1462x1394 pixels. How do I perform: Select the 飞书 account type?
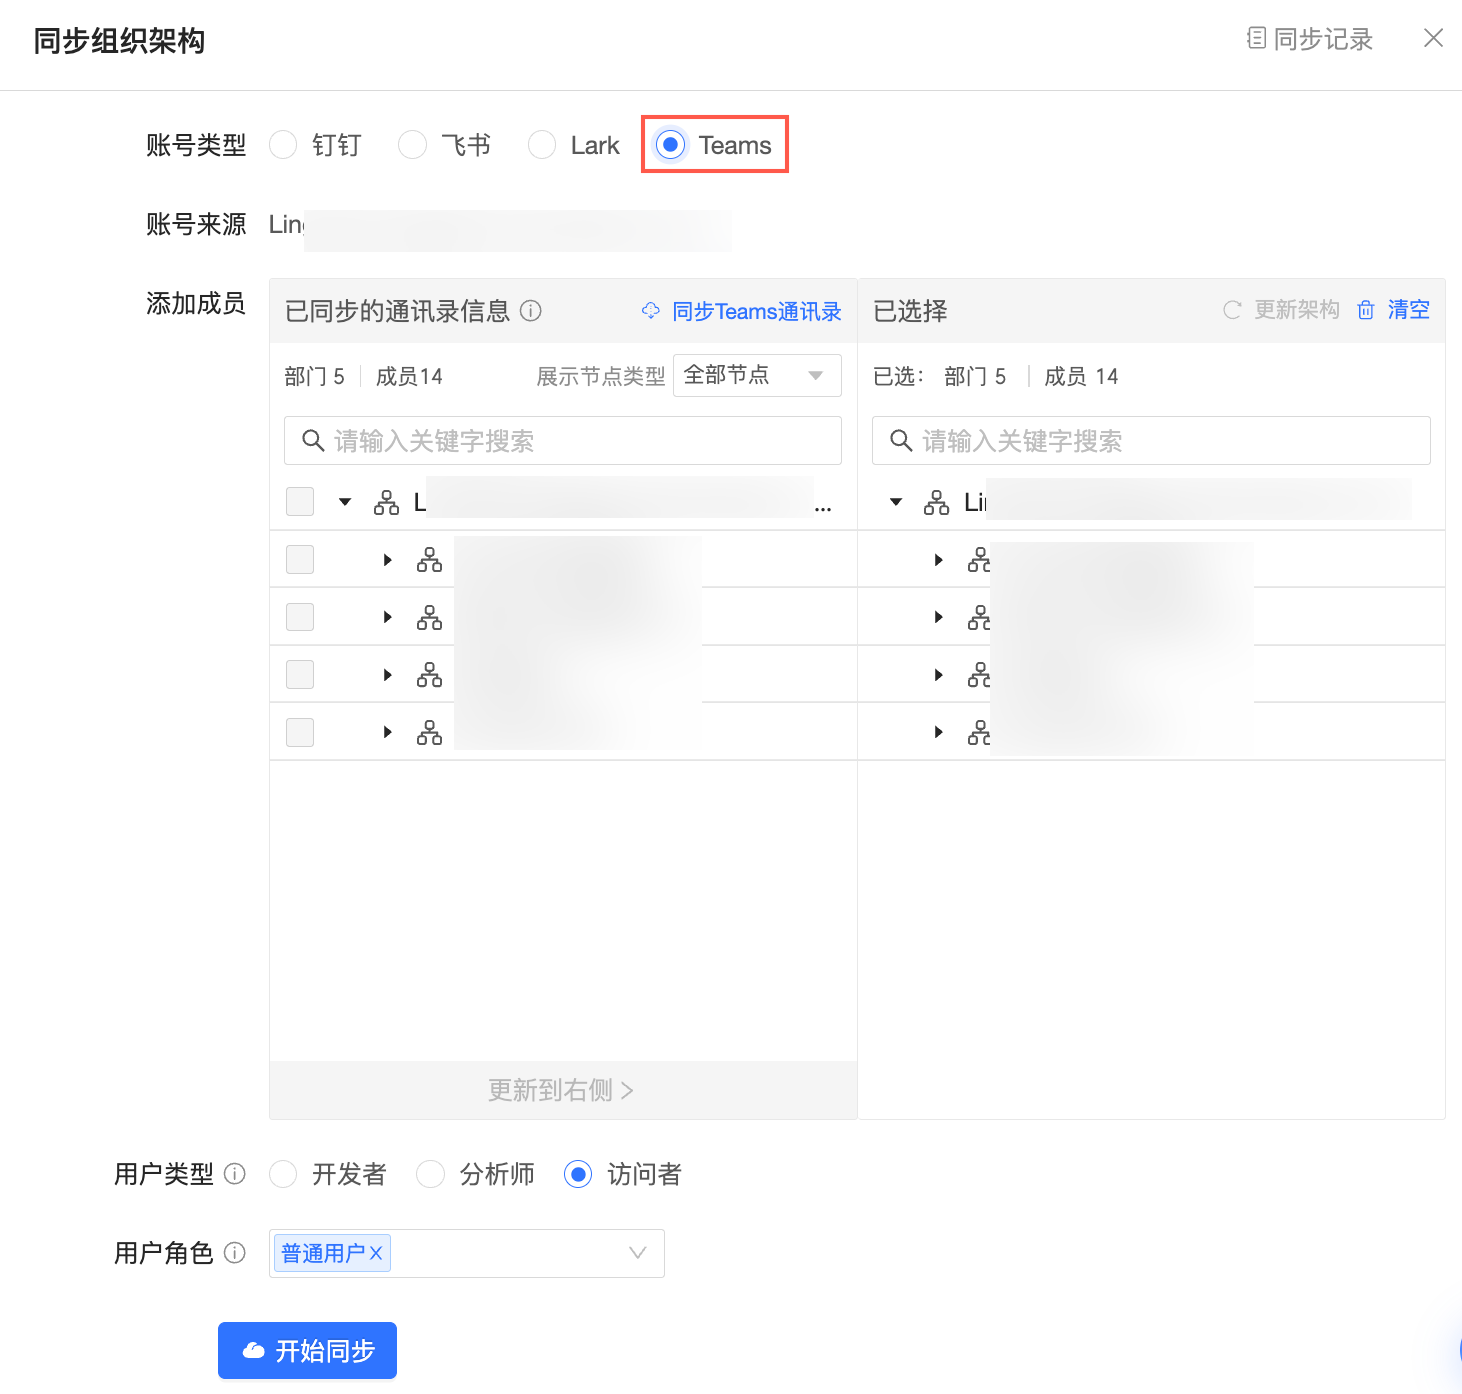pyautogui.click(x=412, y=145)
